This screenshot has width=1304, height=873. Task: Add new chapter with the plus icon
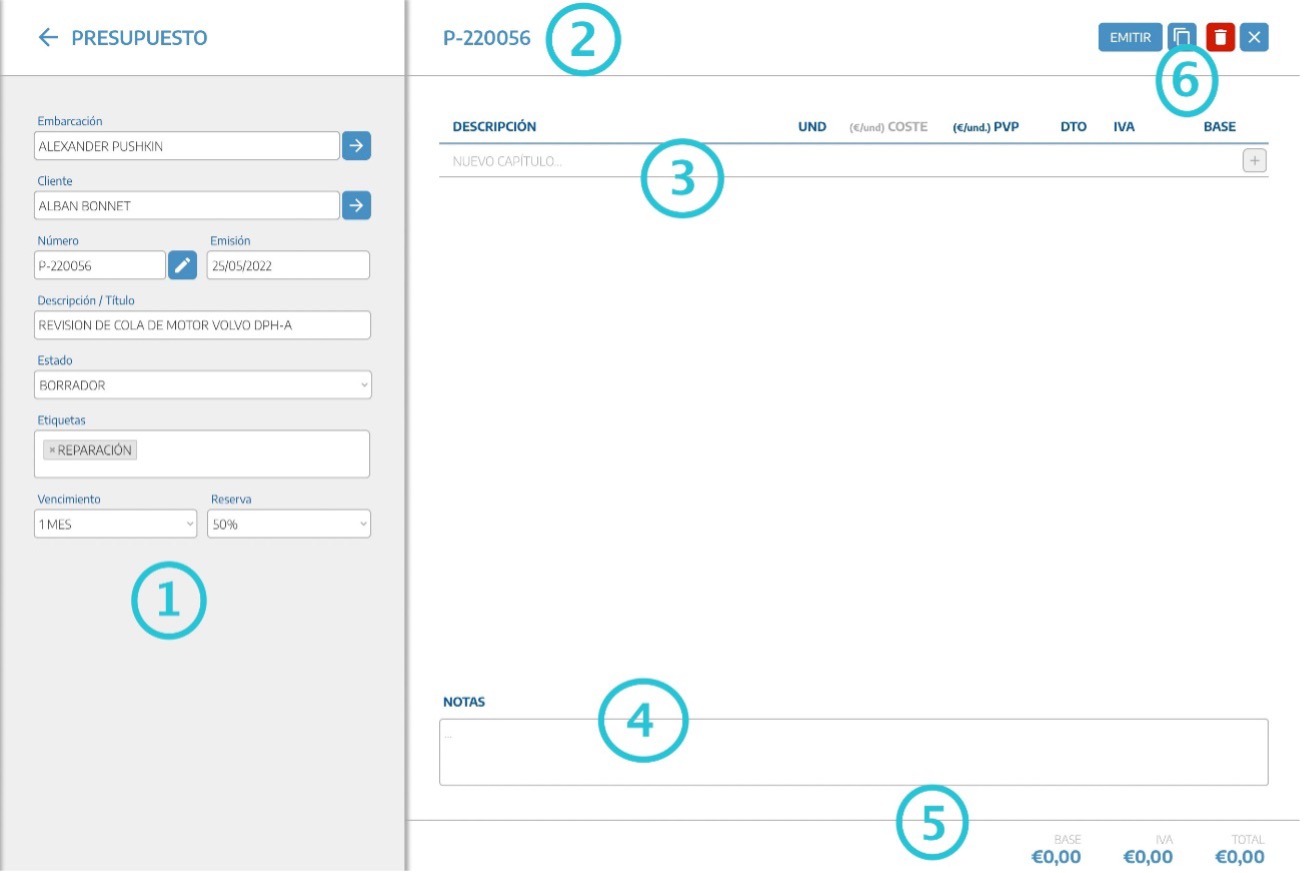pos(1254,161)
